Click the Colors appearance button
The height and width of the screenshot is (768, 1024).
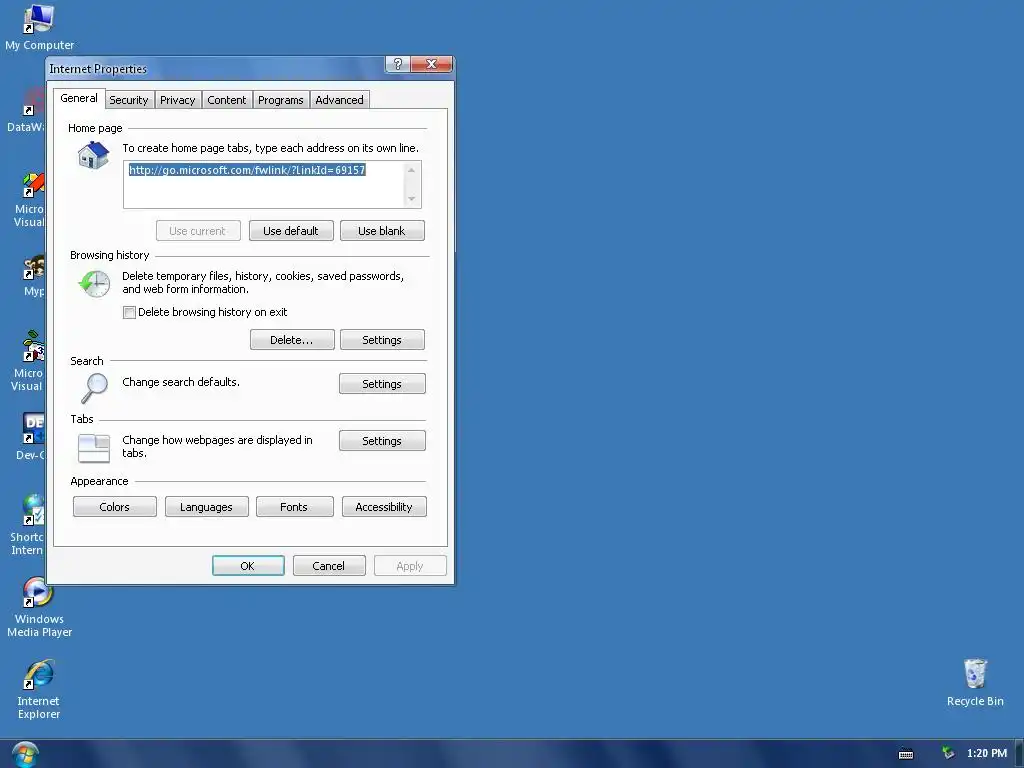(114, 507)
